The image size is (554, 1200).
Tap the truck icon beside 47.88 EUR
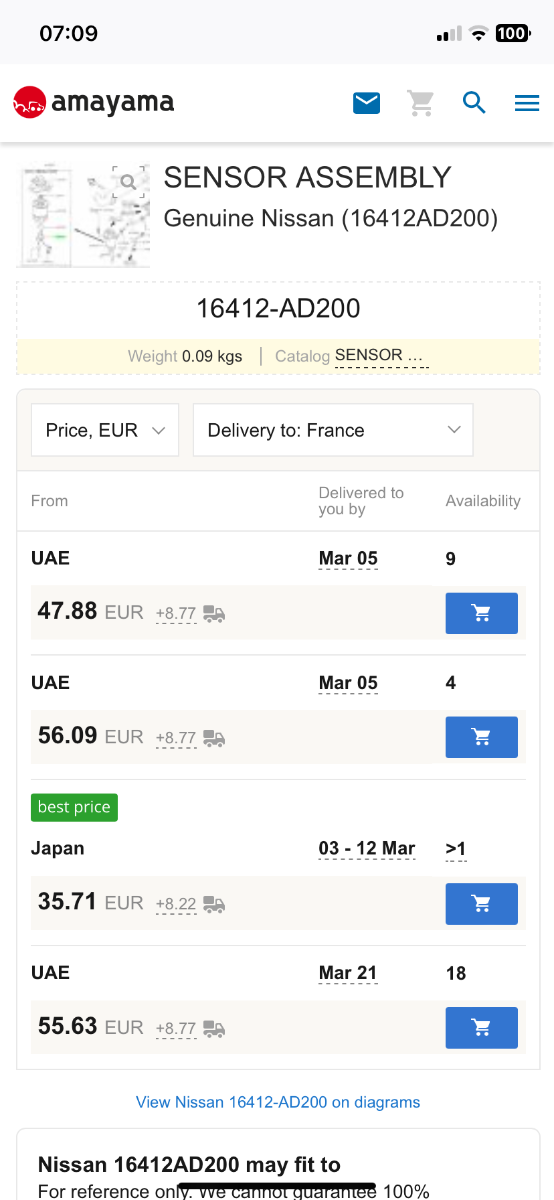point(214,614)
